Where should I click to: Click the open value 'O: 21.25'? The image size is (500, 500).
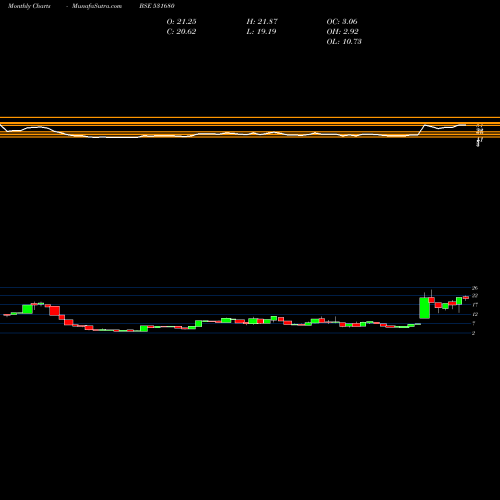click(x=181, y=22)
